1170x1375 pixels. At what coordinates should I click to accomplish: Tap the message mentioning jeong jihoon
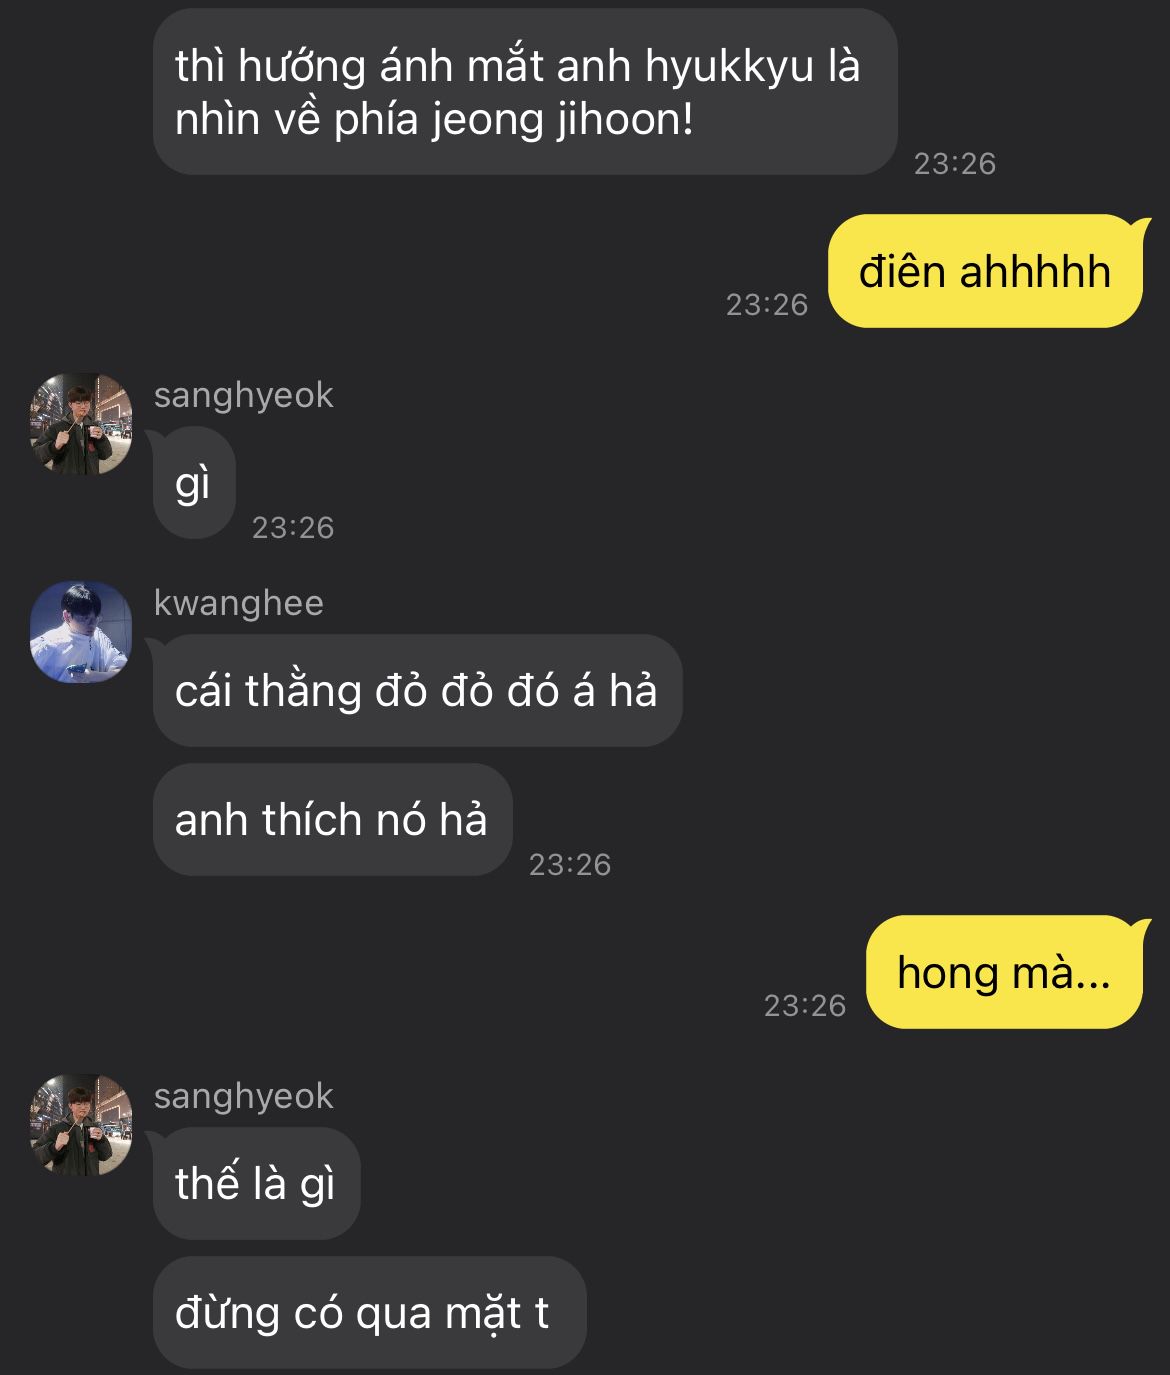click(525, 92)
